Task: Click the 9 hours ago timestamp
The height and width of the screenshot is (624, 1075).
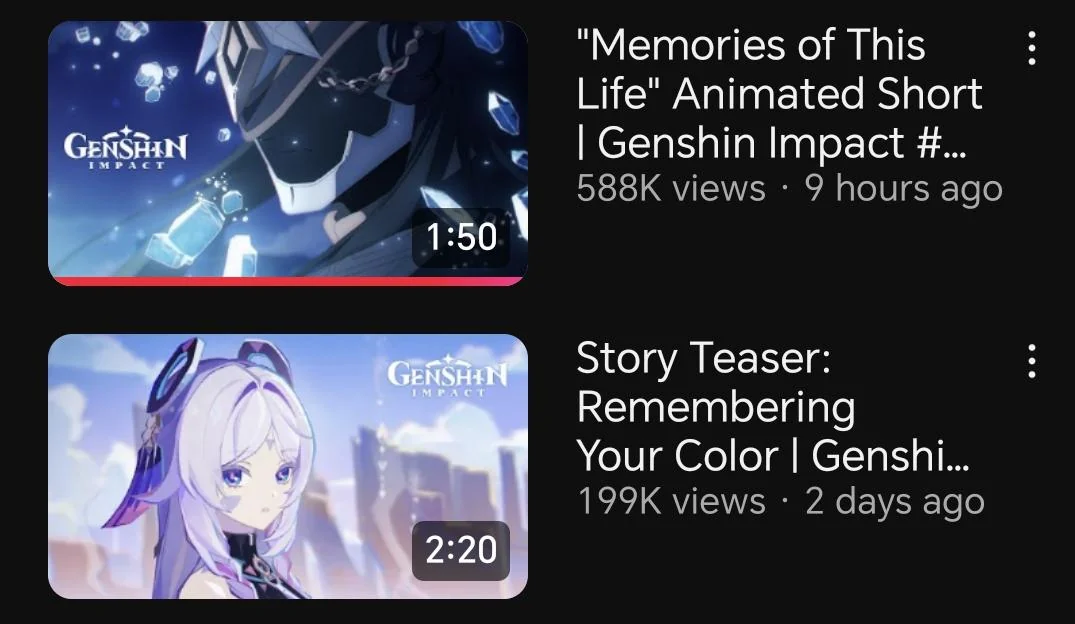Action: point(903,188)
